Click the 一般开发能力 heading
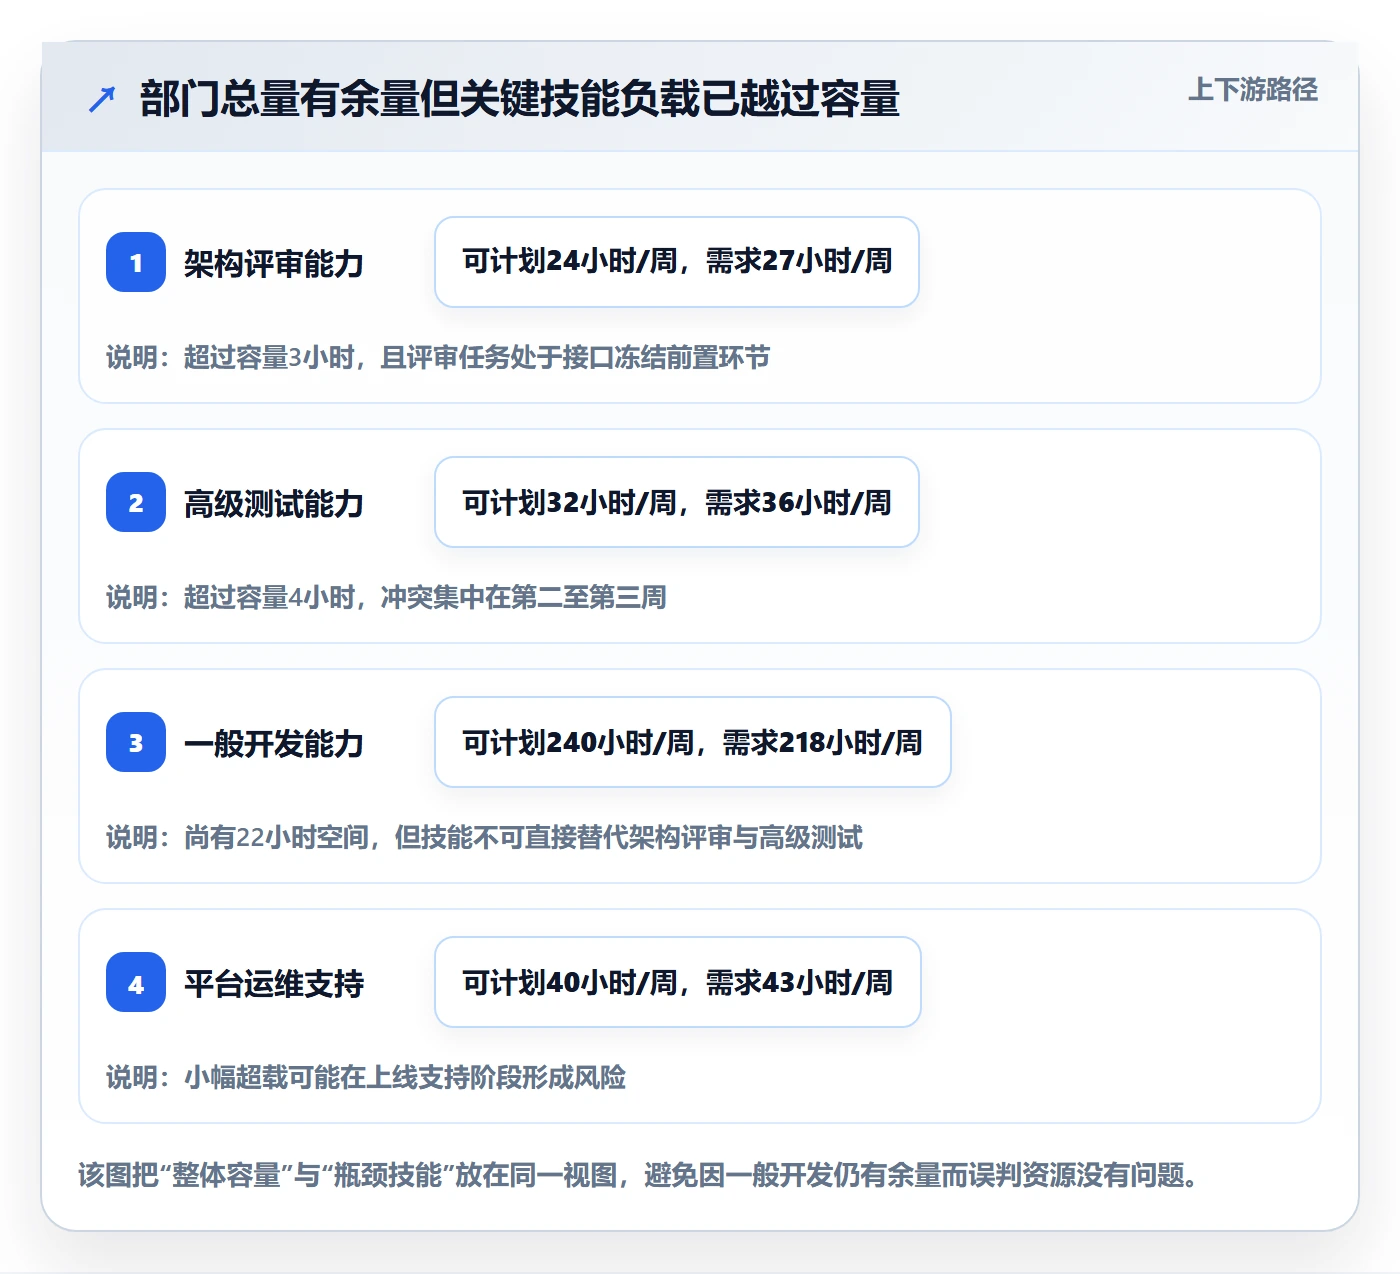Image resolution: width=1400 pixels, height=1274 pixels. [274, 744]
